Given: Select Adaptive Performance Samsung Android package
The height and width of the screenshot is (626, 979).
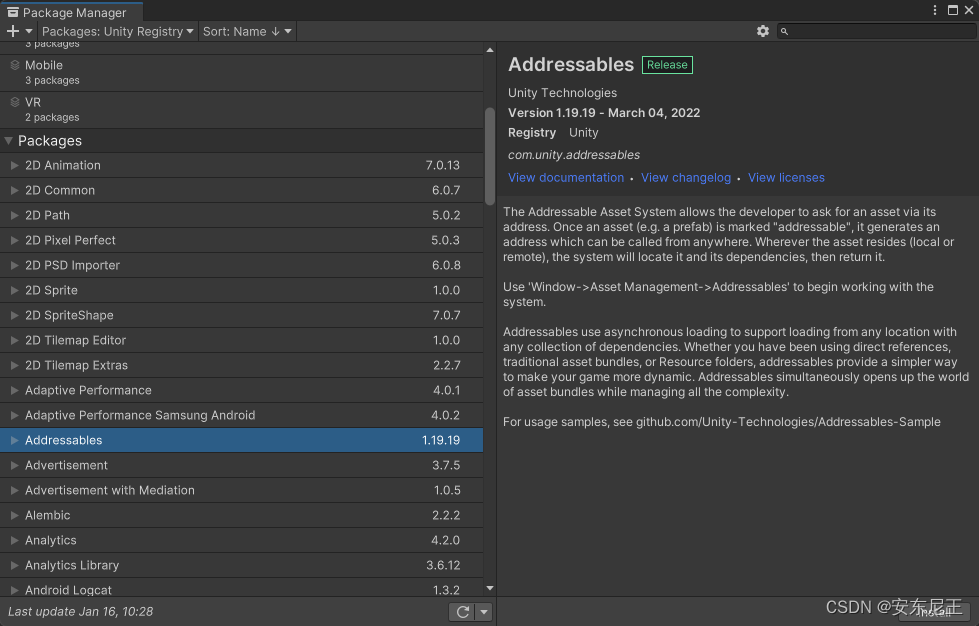Looking at the screenshot, I should pos(242,415).
